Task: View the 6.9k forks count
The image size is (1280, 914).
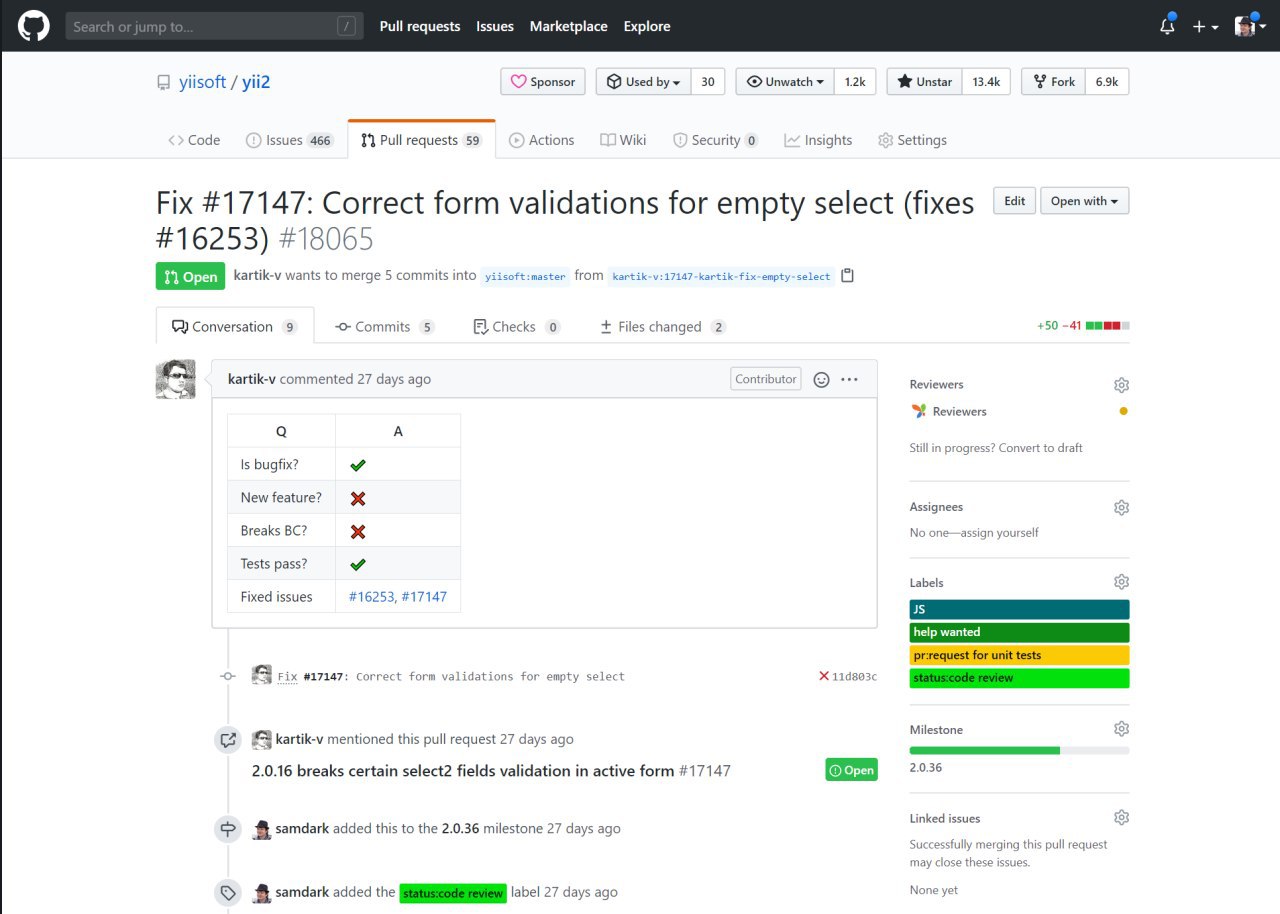Action: [x=1107, y=82]
